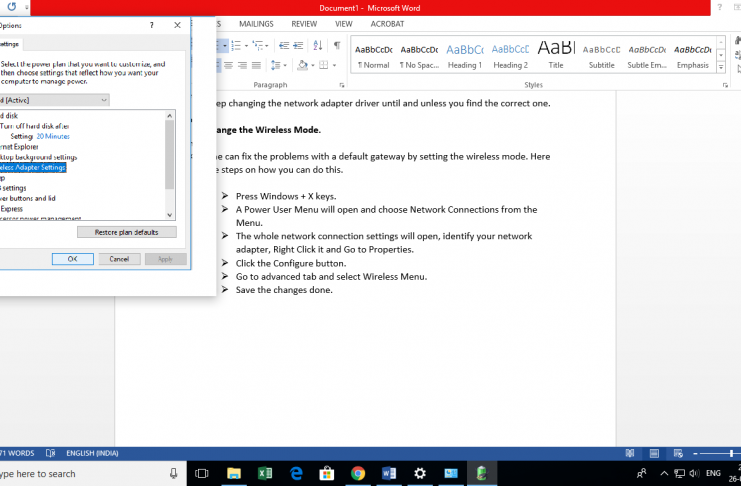Screen dimensions: 741x486
Task: Open Excel from taskbar
Action: point(265,473)
